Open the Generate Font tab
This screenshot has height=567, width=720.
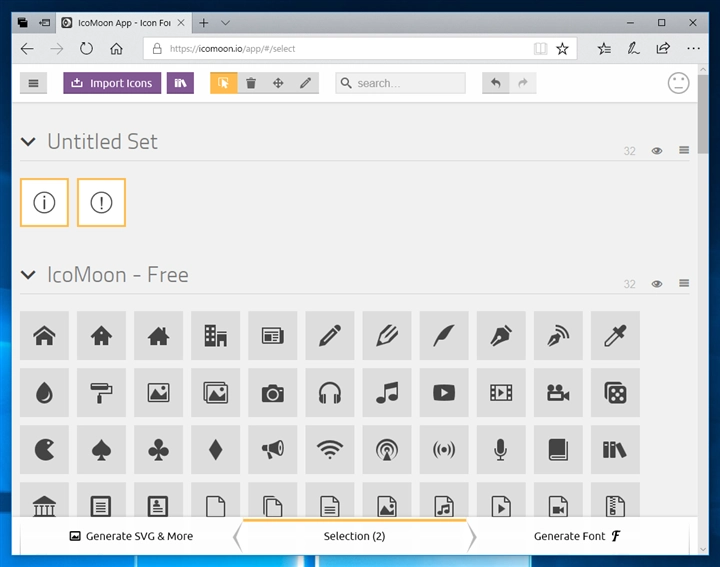(x=578, y=536)
